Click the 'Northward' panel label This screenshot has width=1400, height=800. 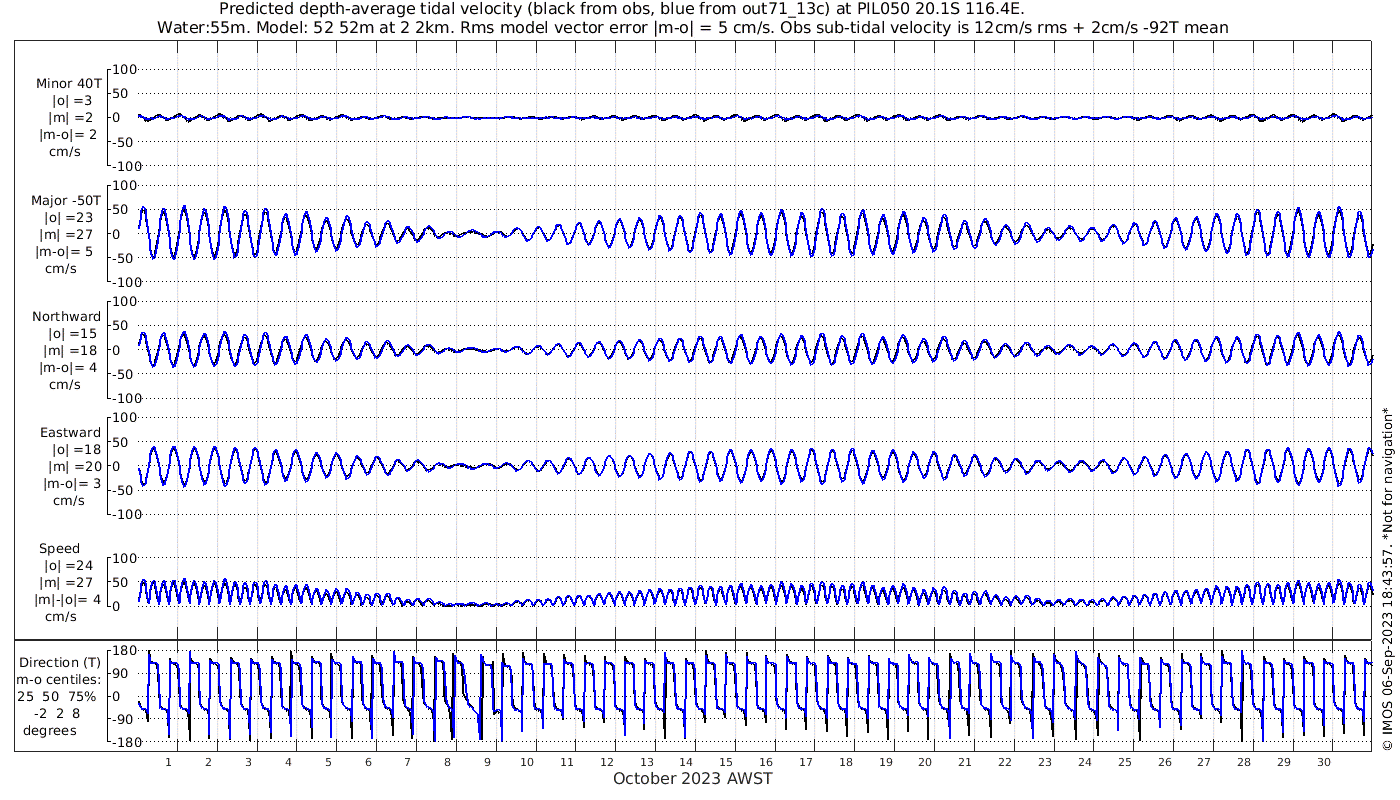point(67,317)
